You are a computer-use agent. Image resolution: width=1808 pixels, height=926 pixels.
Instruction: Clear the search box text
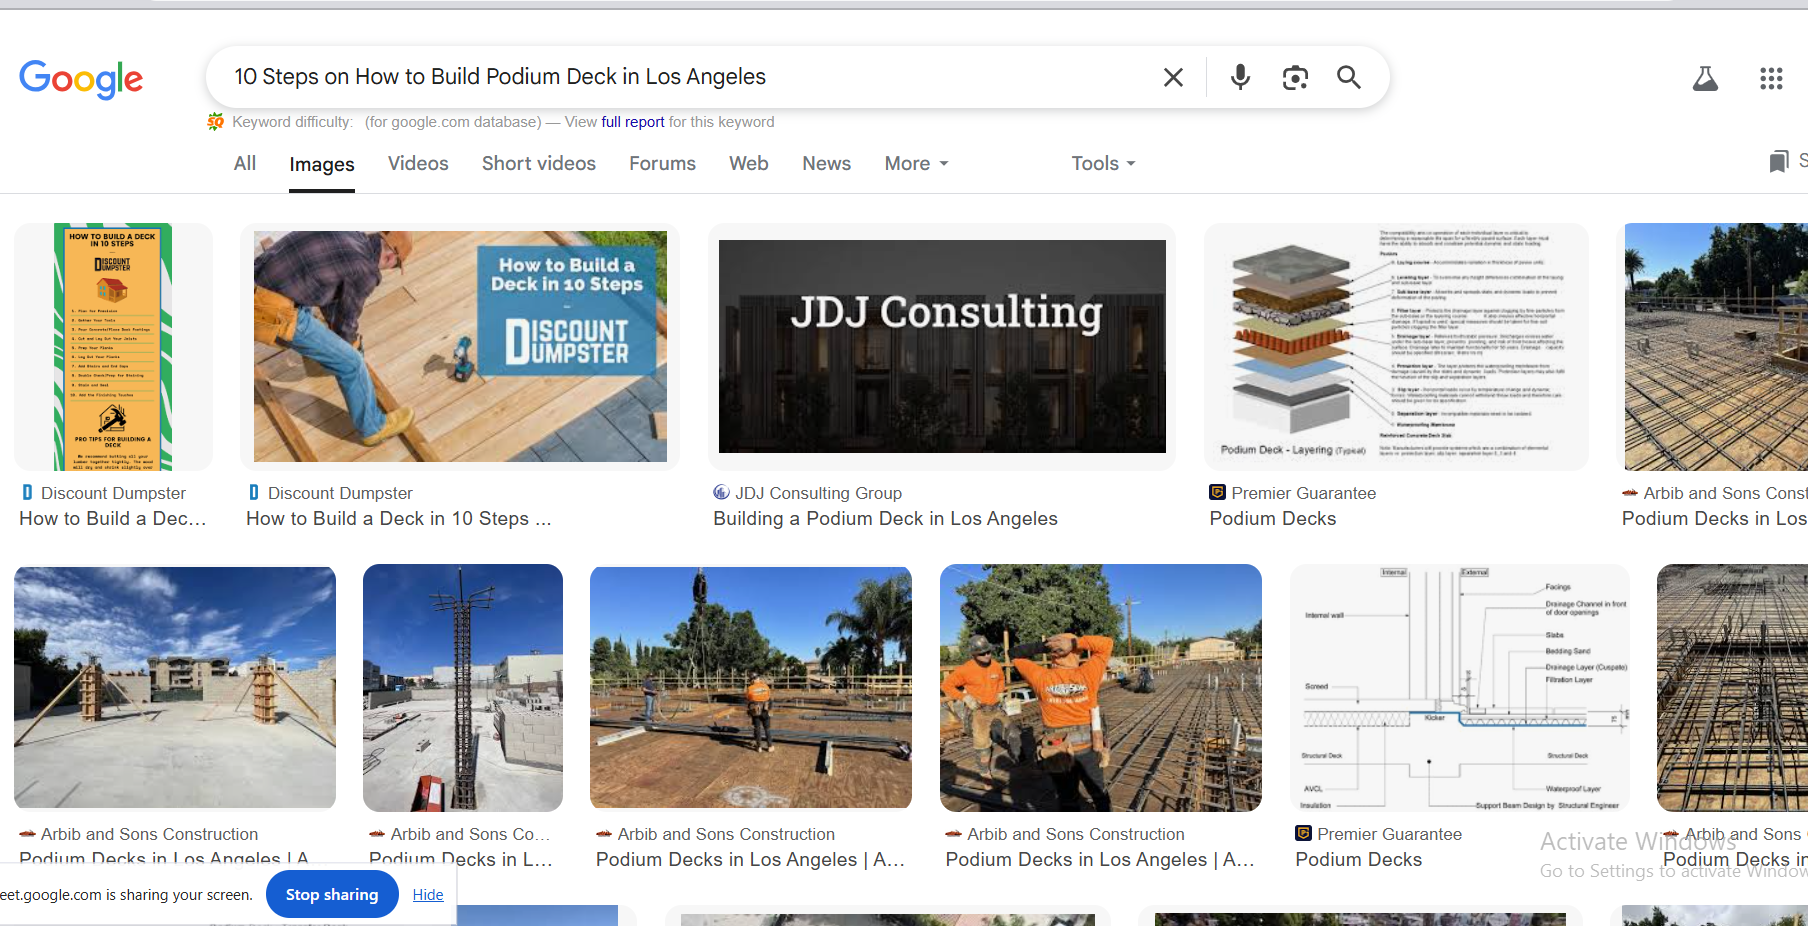coord(1173,77)
